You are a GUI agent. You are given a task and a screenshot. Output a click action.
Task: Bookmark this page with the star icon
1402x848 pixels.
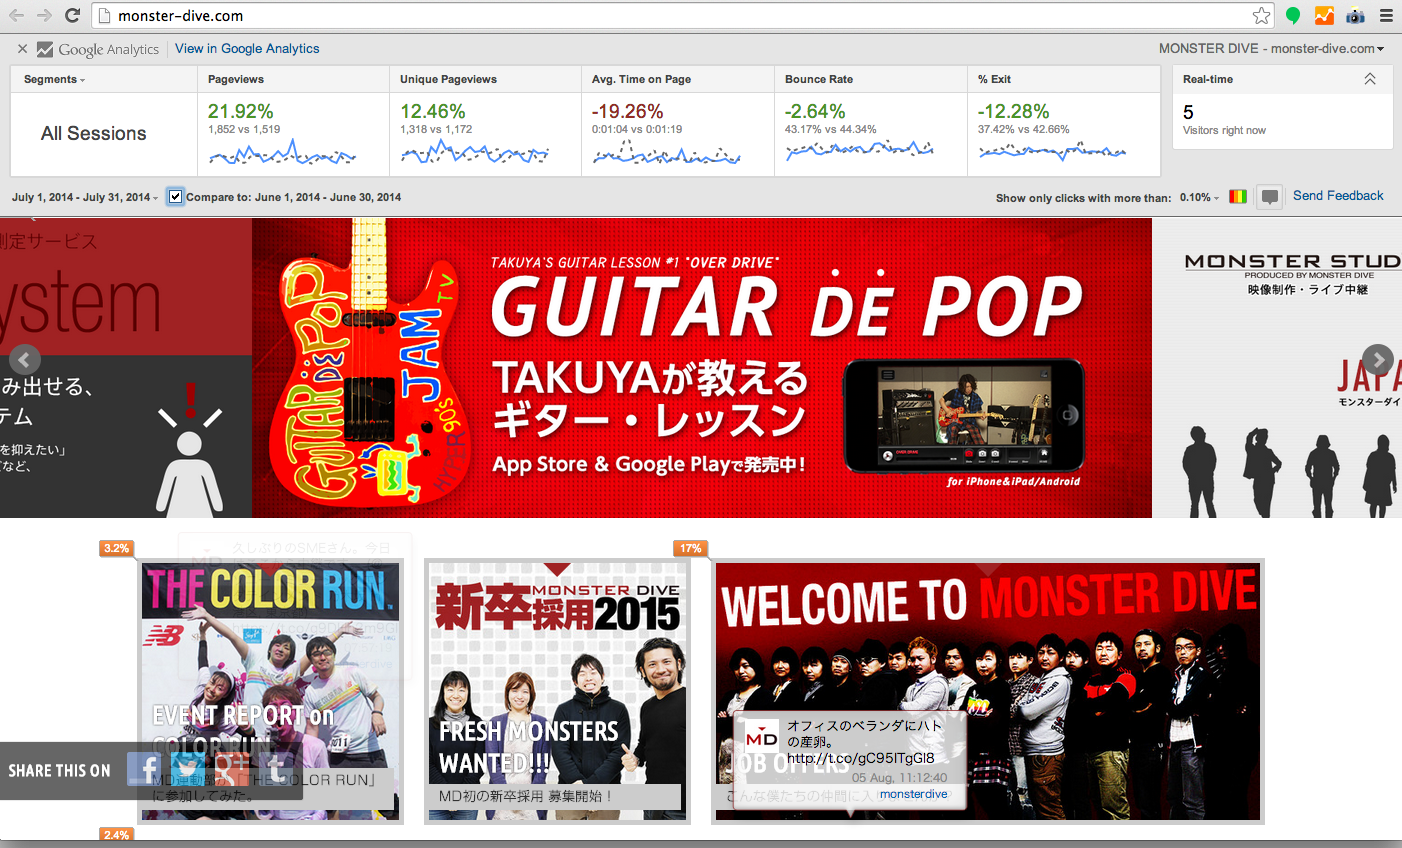click(x=1261, y=15)
